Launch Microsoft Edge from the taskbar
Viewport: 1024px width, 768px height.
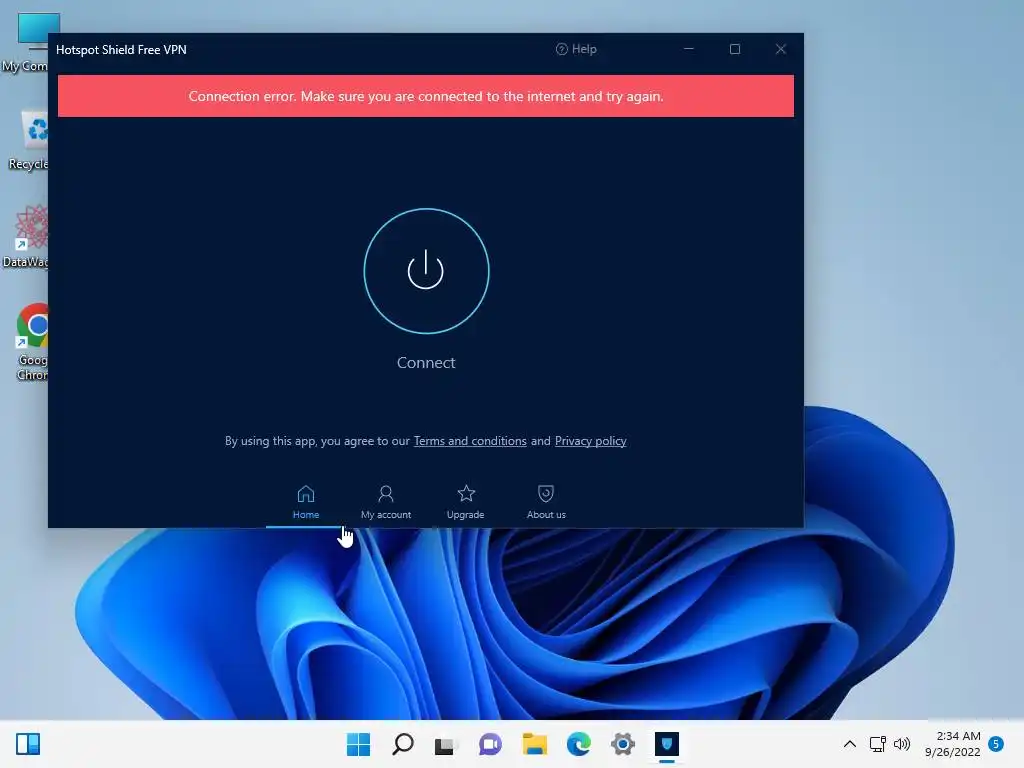click(x=579, y=744)
